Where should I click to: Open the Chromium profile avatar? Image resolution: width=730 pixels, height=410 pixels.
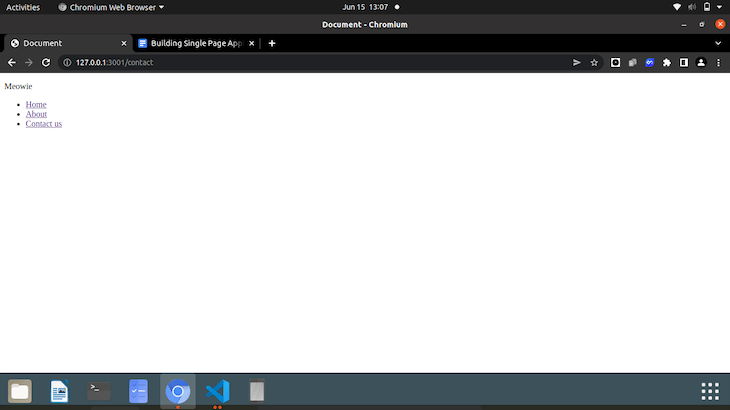click(x=701, y=62)
